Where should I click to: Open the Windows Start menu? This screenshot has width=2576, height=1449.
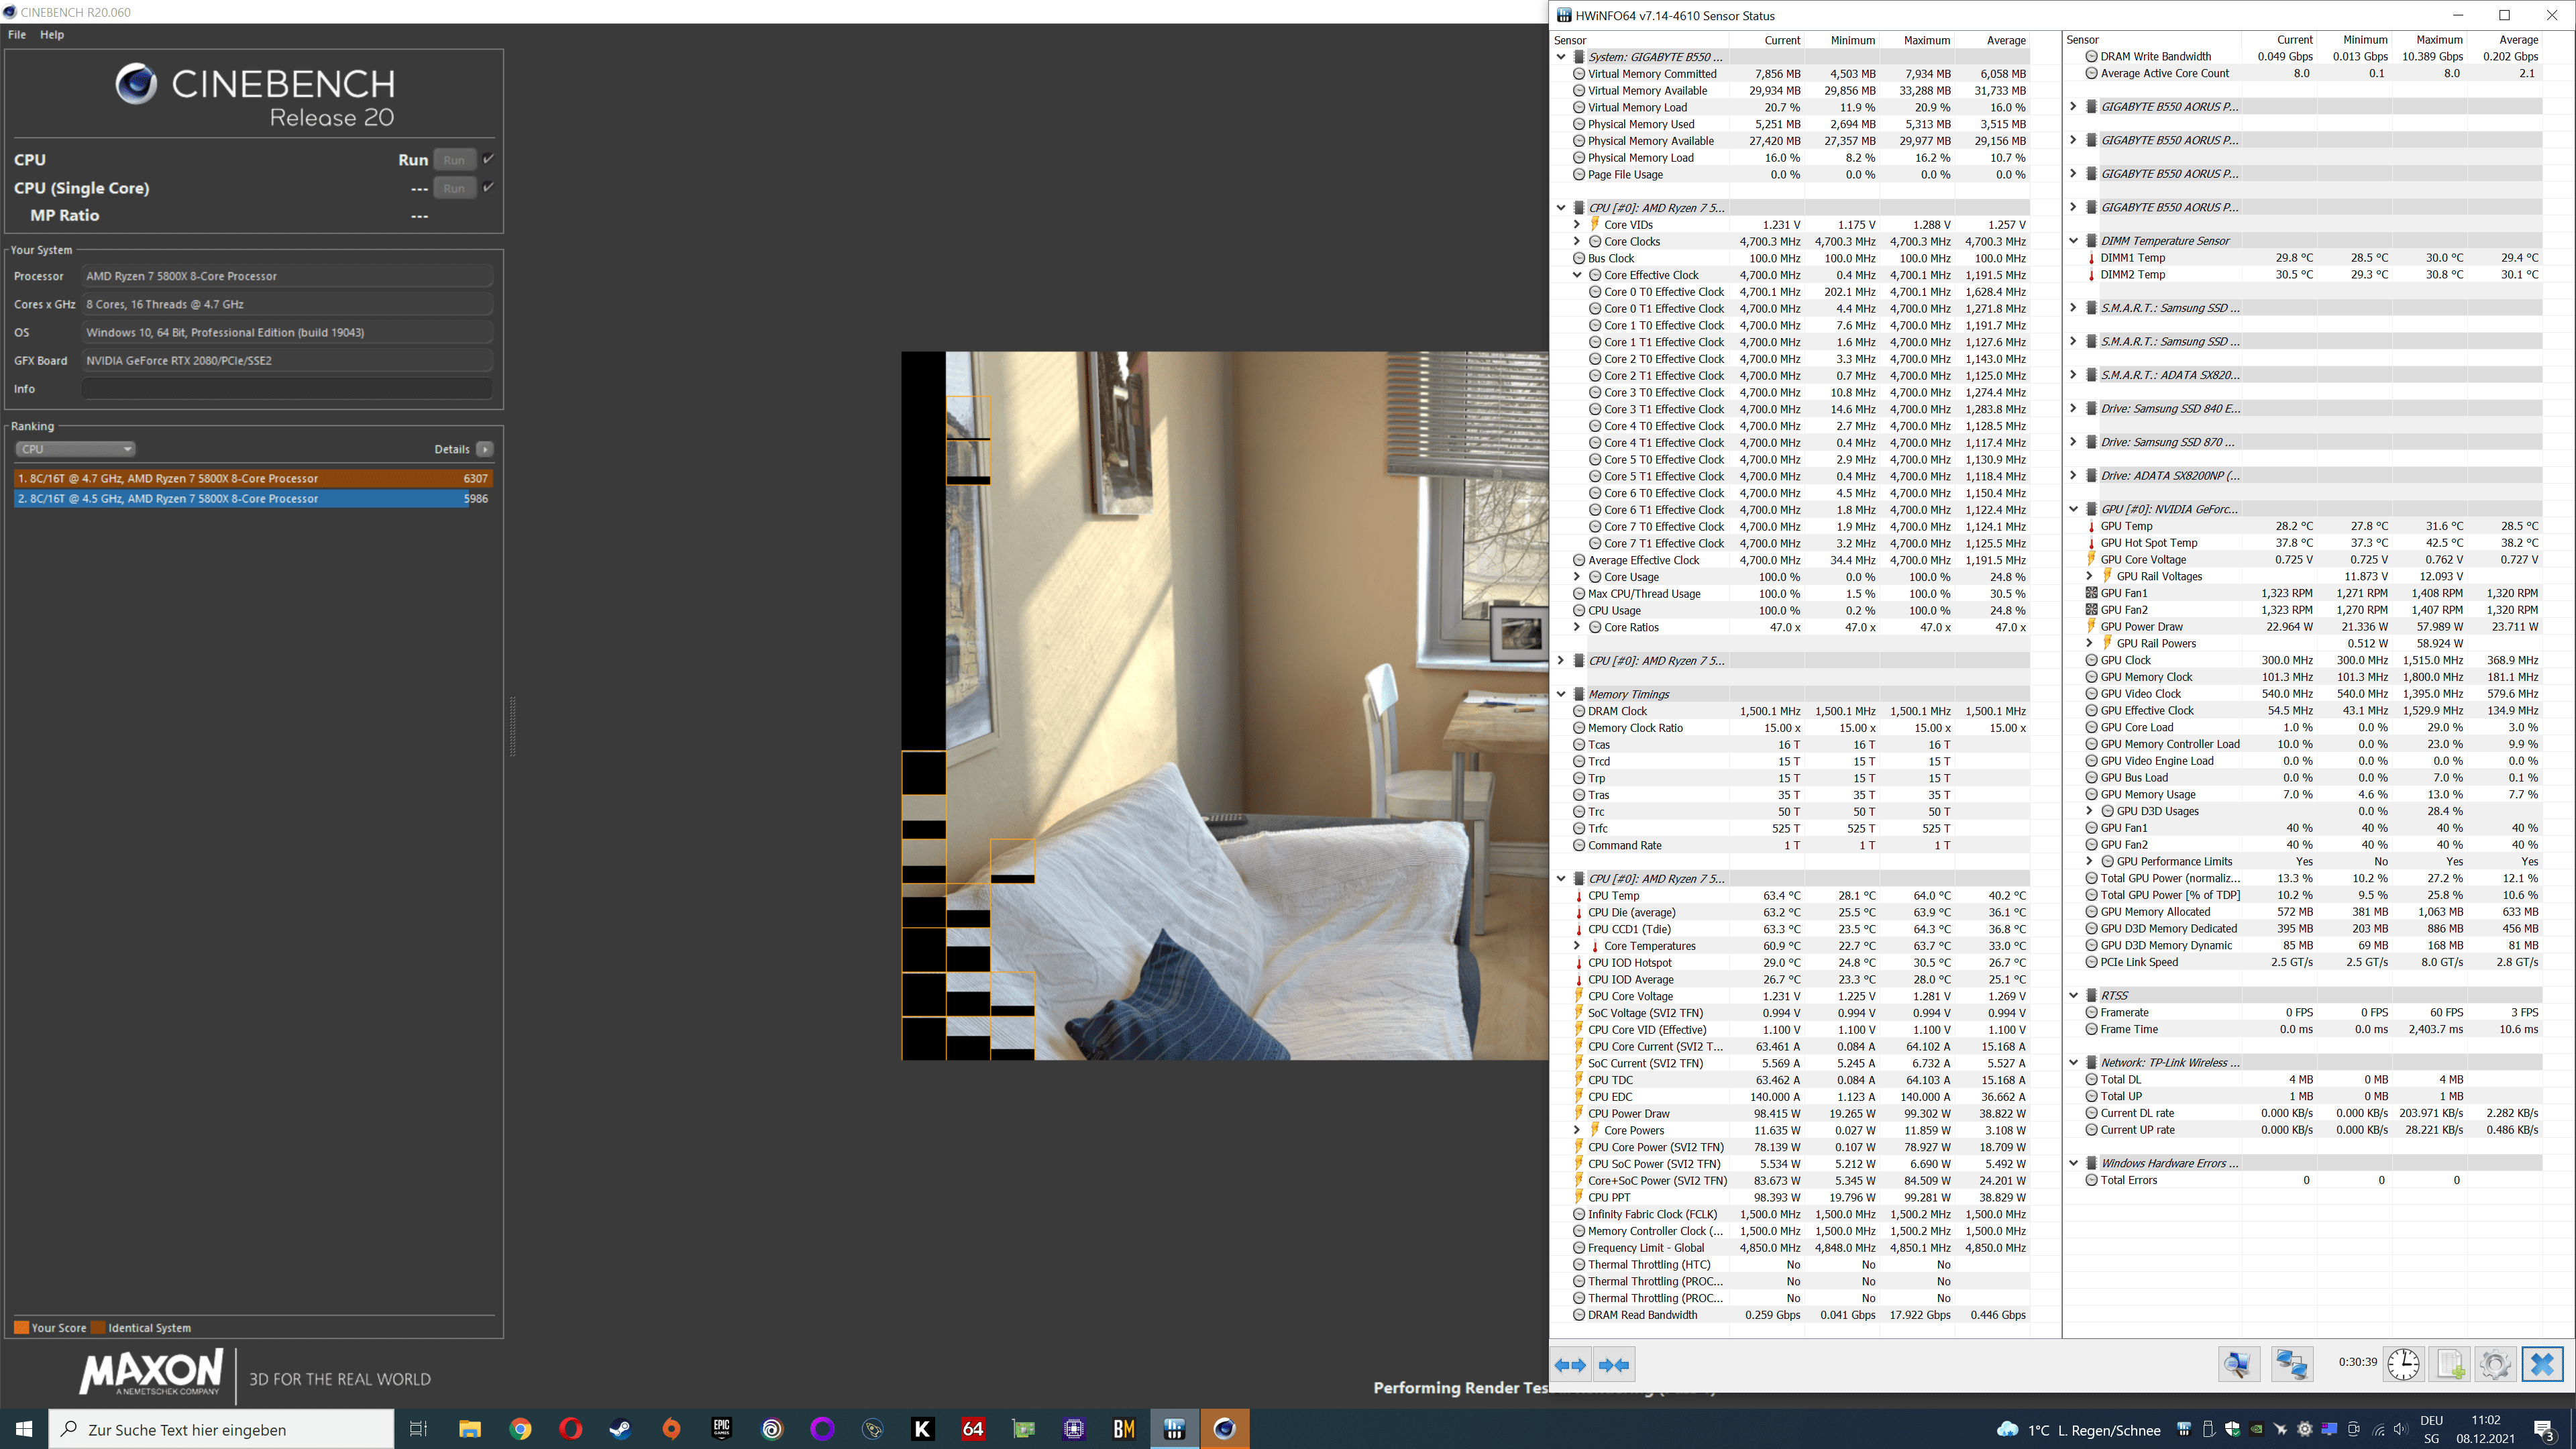pos(24,1429)
